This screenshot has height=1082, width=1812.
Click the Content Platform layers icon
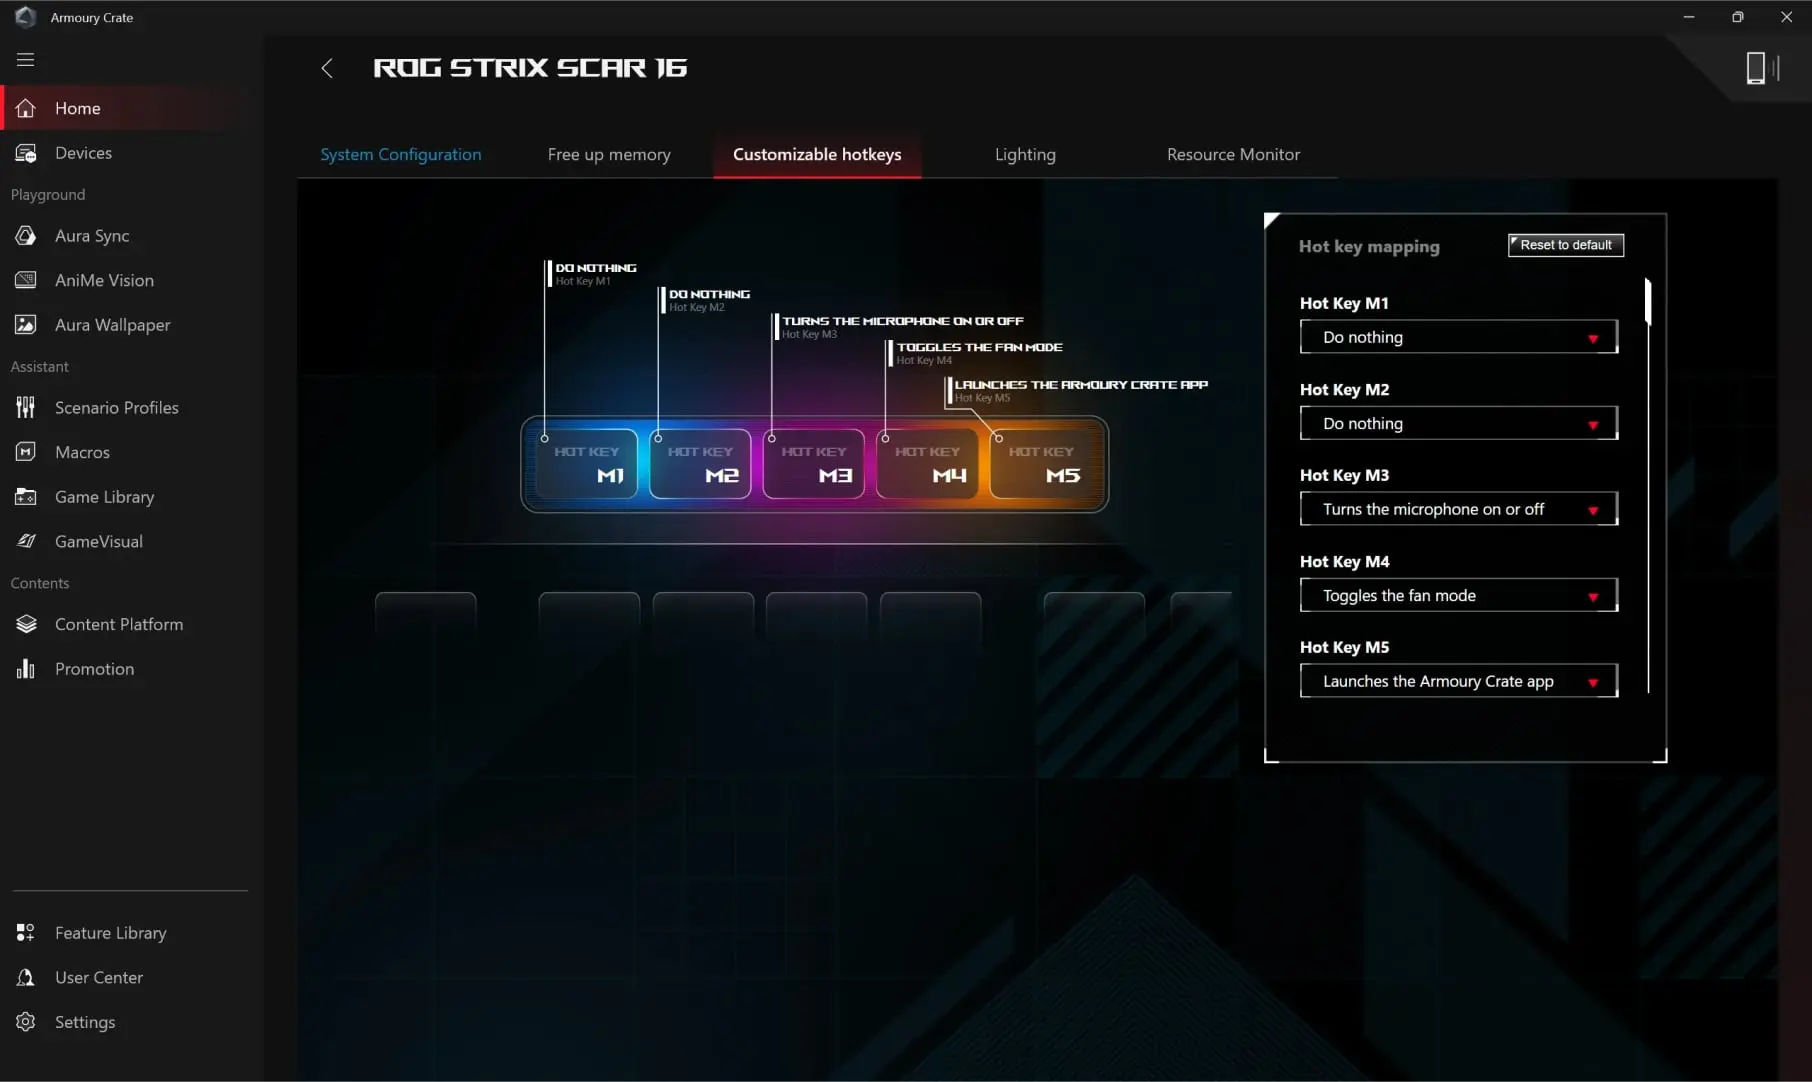click(x=26, y=624)
